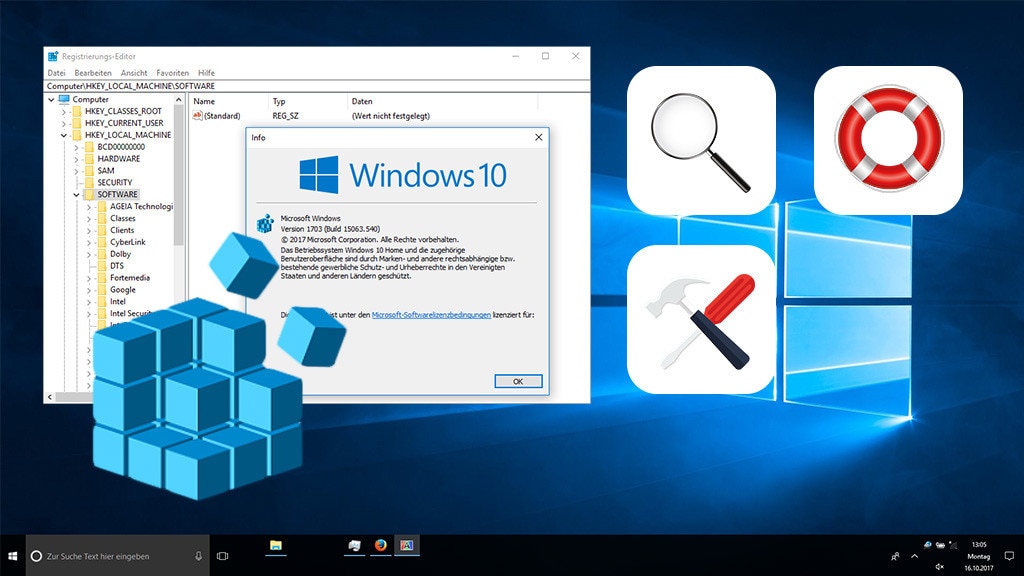Expand the Classes subkey

89,219
